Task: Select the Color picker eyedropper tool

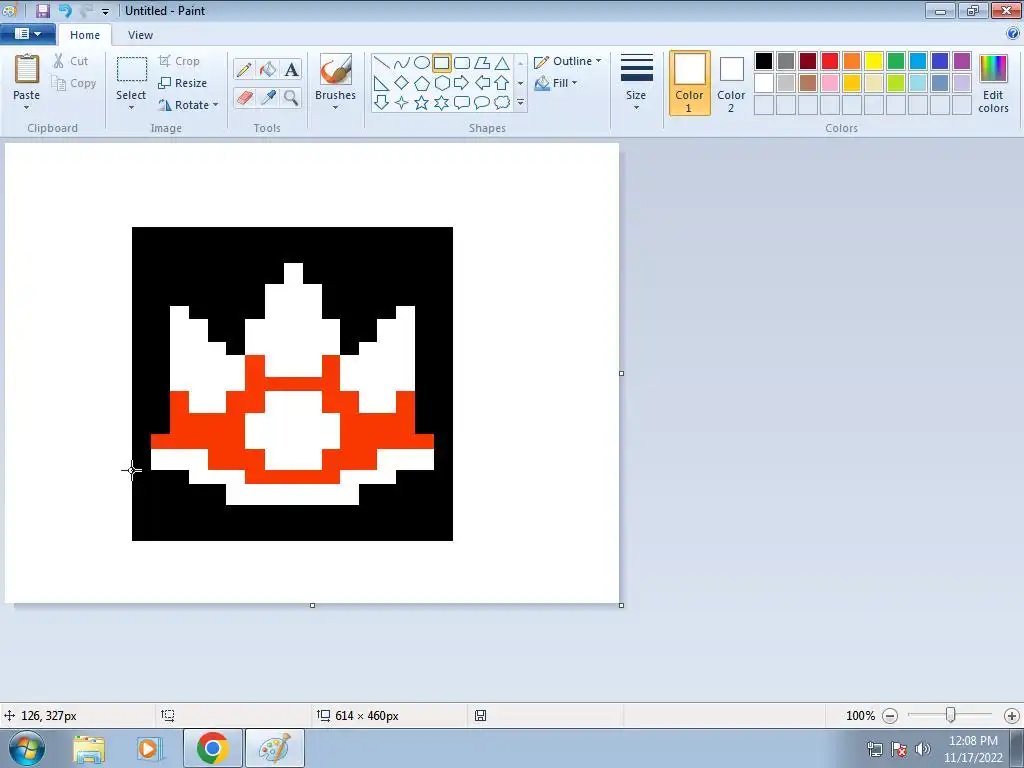Action: tap(268, 97)
